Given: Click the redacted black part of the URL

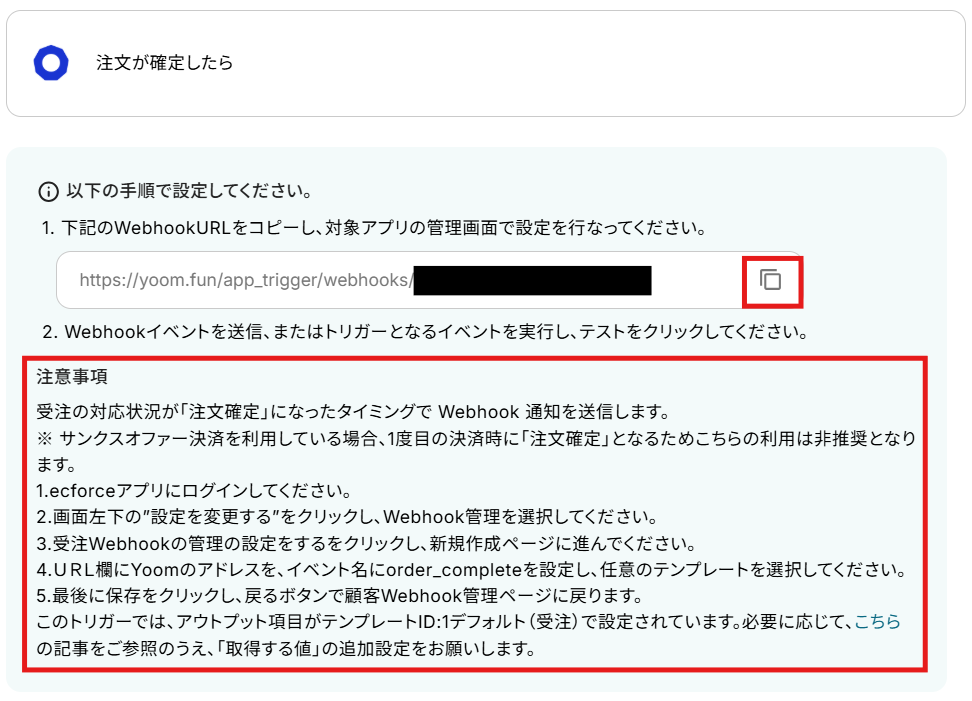Looking at the screenshot, I should pyautogui.click(x=532, y=280).
